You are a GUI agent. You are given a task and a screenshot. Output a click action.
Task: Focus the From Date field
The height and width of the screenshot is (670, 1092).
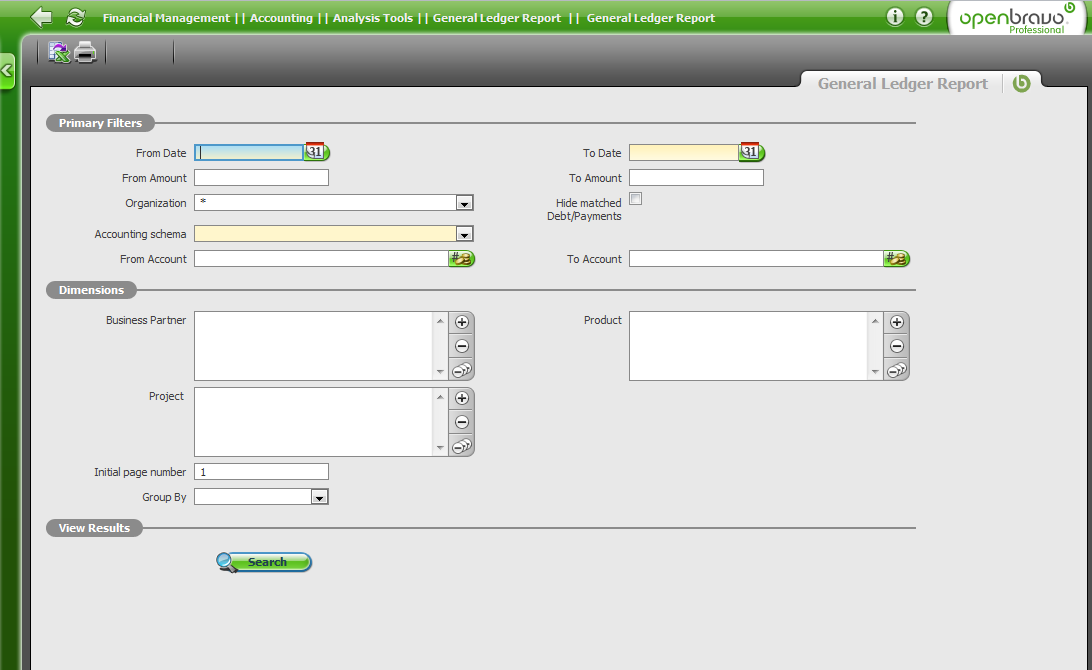[x=249, y=153]
